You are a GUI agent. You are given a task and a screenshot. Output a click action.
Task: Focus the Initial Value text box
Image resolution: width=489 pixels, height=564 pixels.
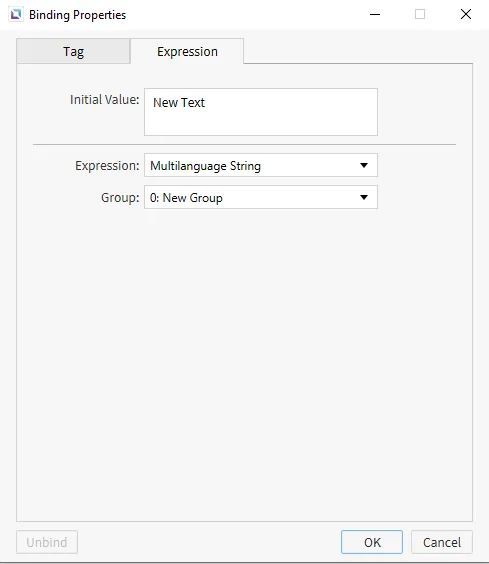(261, 112)
